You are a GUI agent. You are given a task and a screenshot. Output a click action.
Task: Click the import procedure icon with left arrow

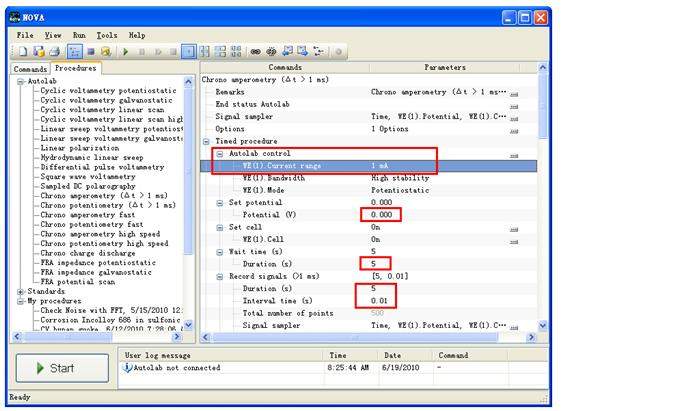[x=287, y=52]
